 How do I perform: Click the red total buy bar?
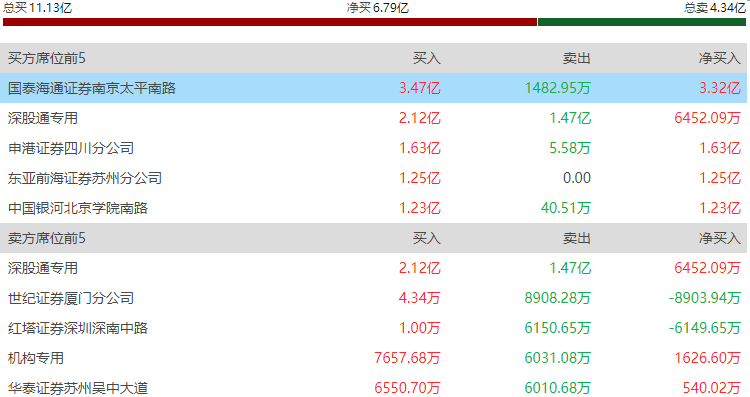point(270,22)
